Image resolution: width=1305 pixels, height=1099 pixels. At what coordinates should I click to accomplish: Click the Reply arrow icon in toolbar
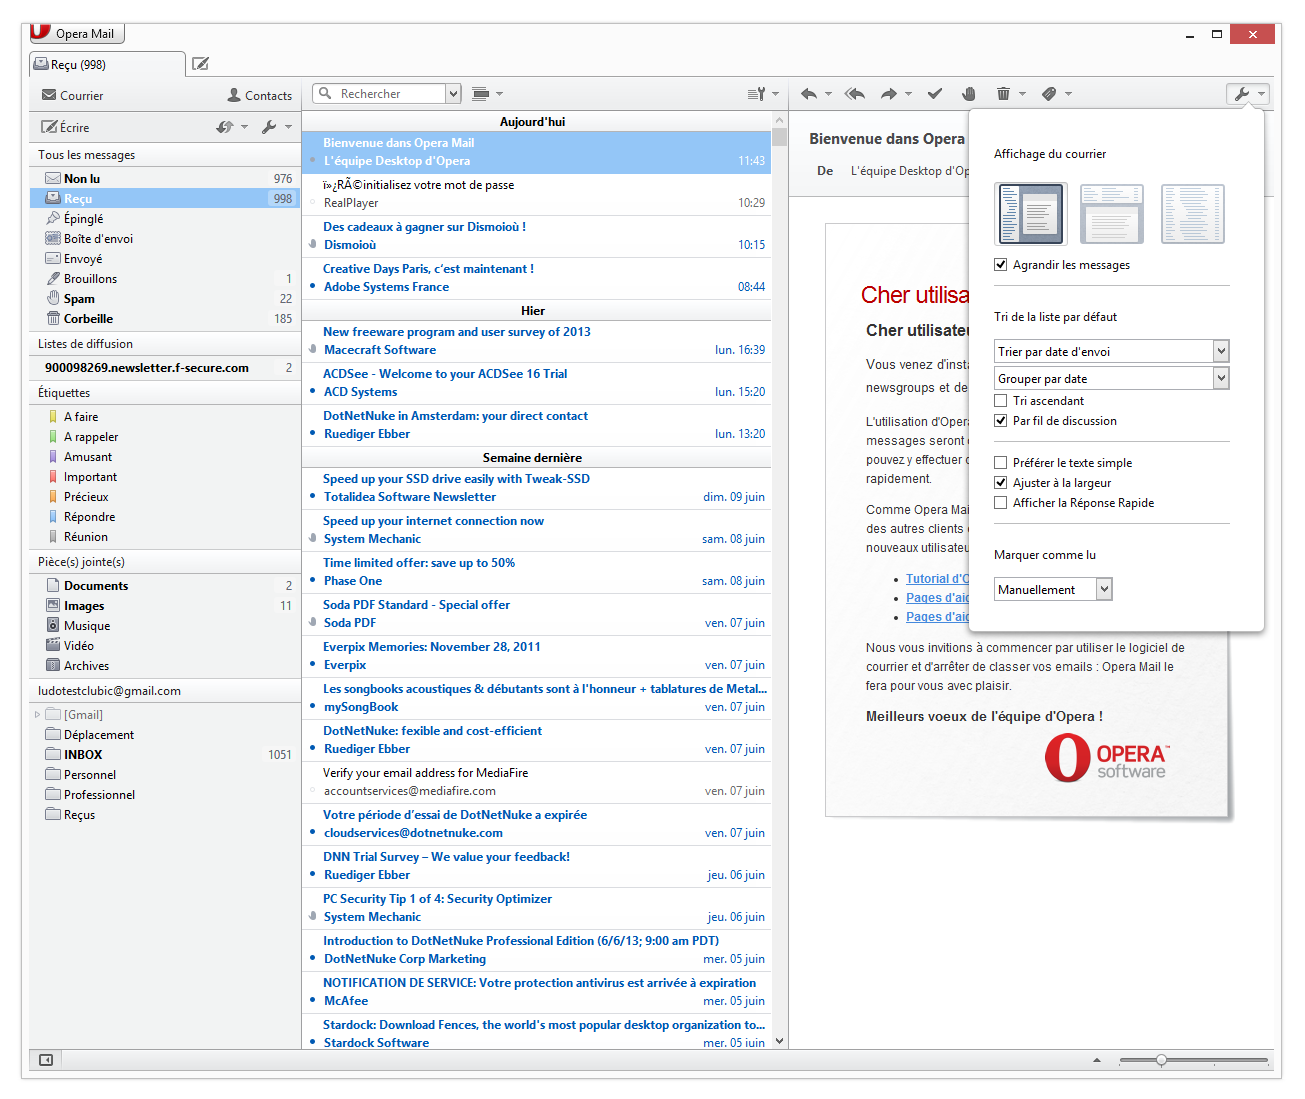point(809,94)
